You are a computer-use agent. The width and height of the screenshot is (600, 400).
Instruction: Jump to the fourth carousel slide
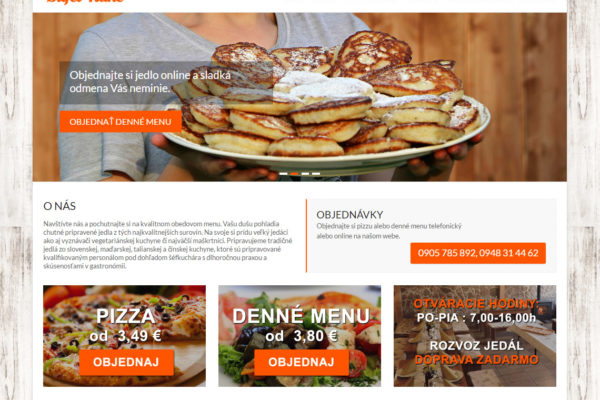[x=316, y=174]
